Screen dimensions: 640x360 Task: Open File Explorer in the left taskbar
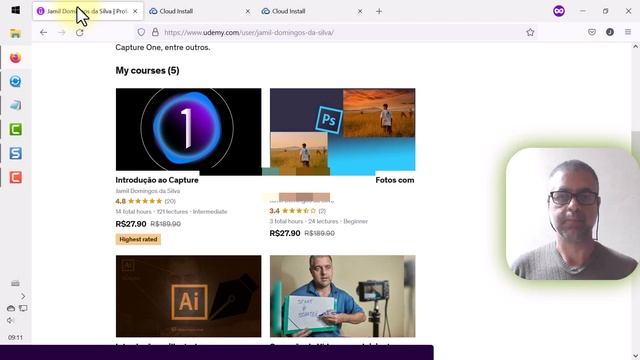16,33
